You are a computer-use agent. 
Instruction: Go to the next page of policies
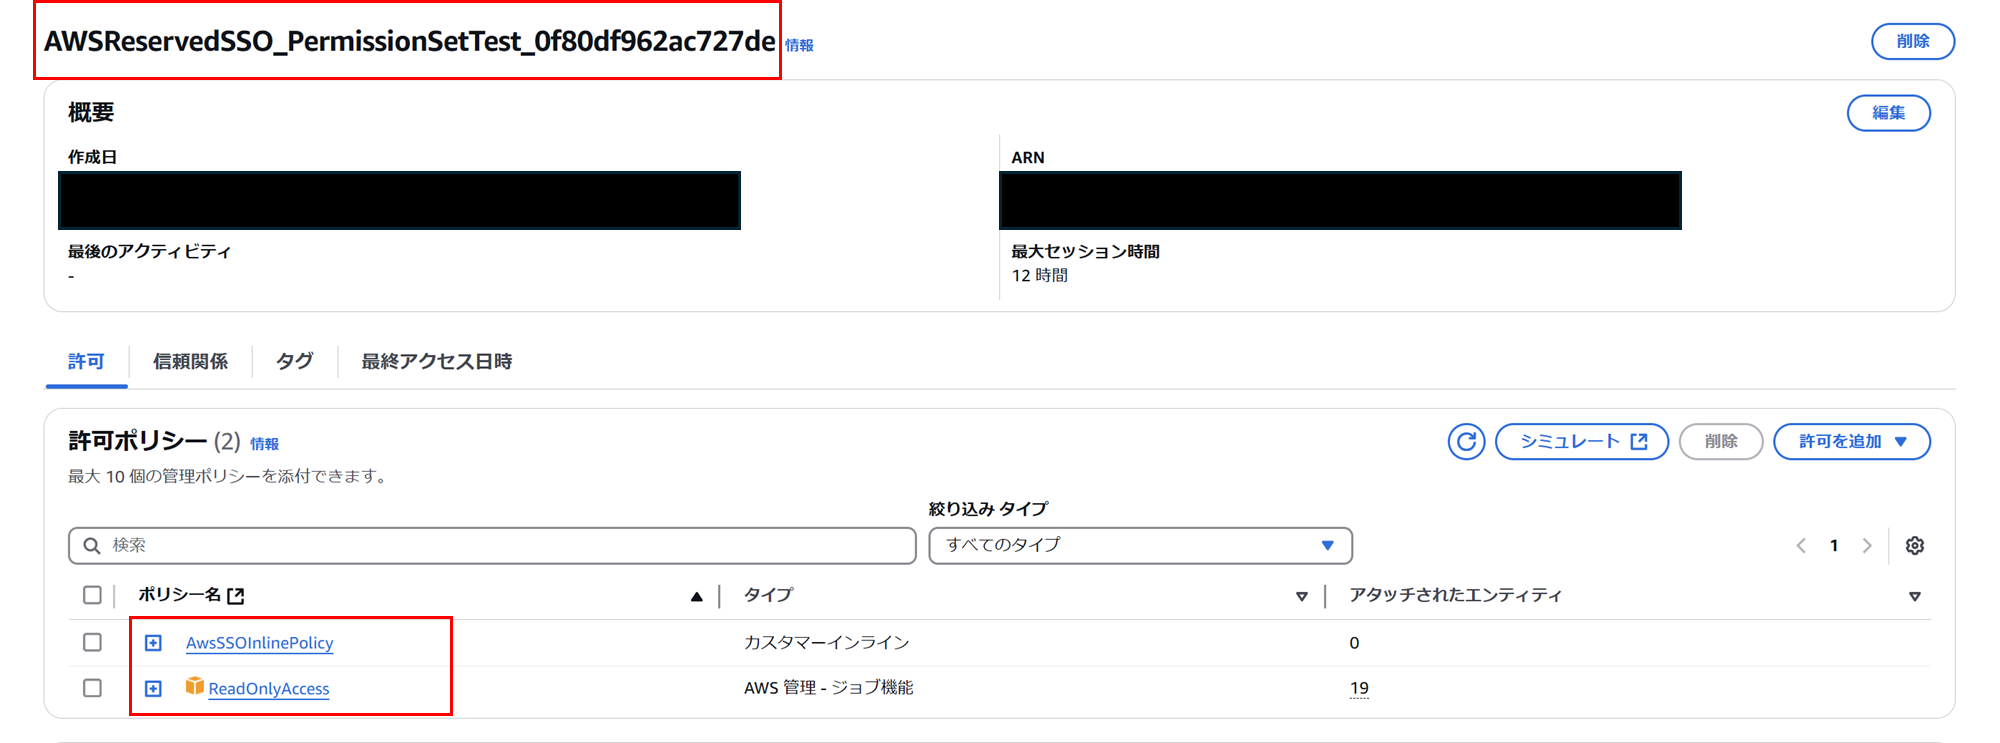click(1867, 545)
